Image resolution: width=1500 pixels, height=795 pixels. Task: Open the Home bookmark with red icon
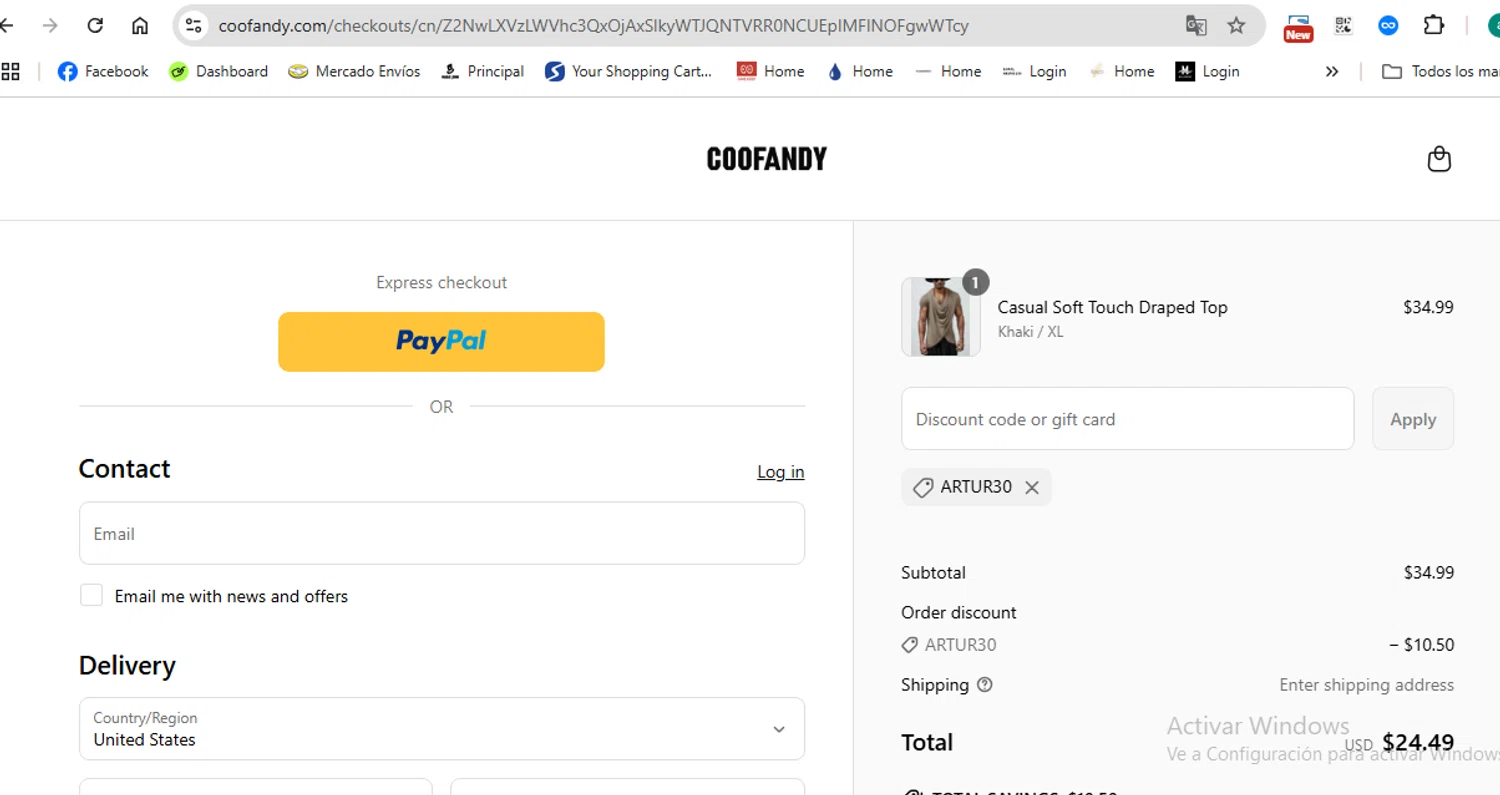click(770, 71)
